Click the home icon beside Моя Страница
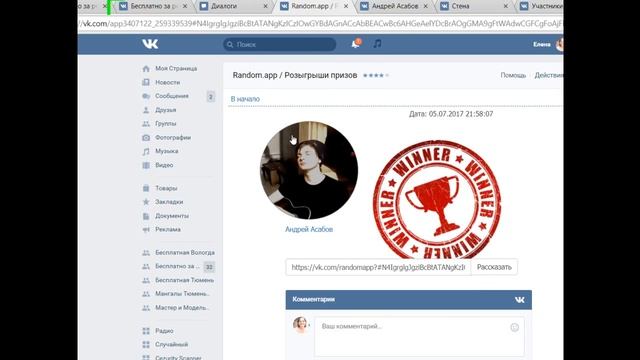Image resolution: width=640 pixels, height=360 pixels. tap(146, 69)
